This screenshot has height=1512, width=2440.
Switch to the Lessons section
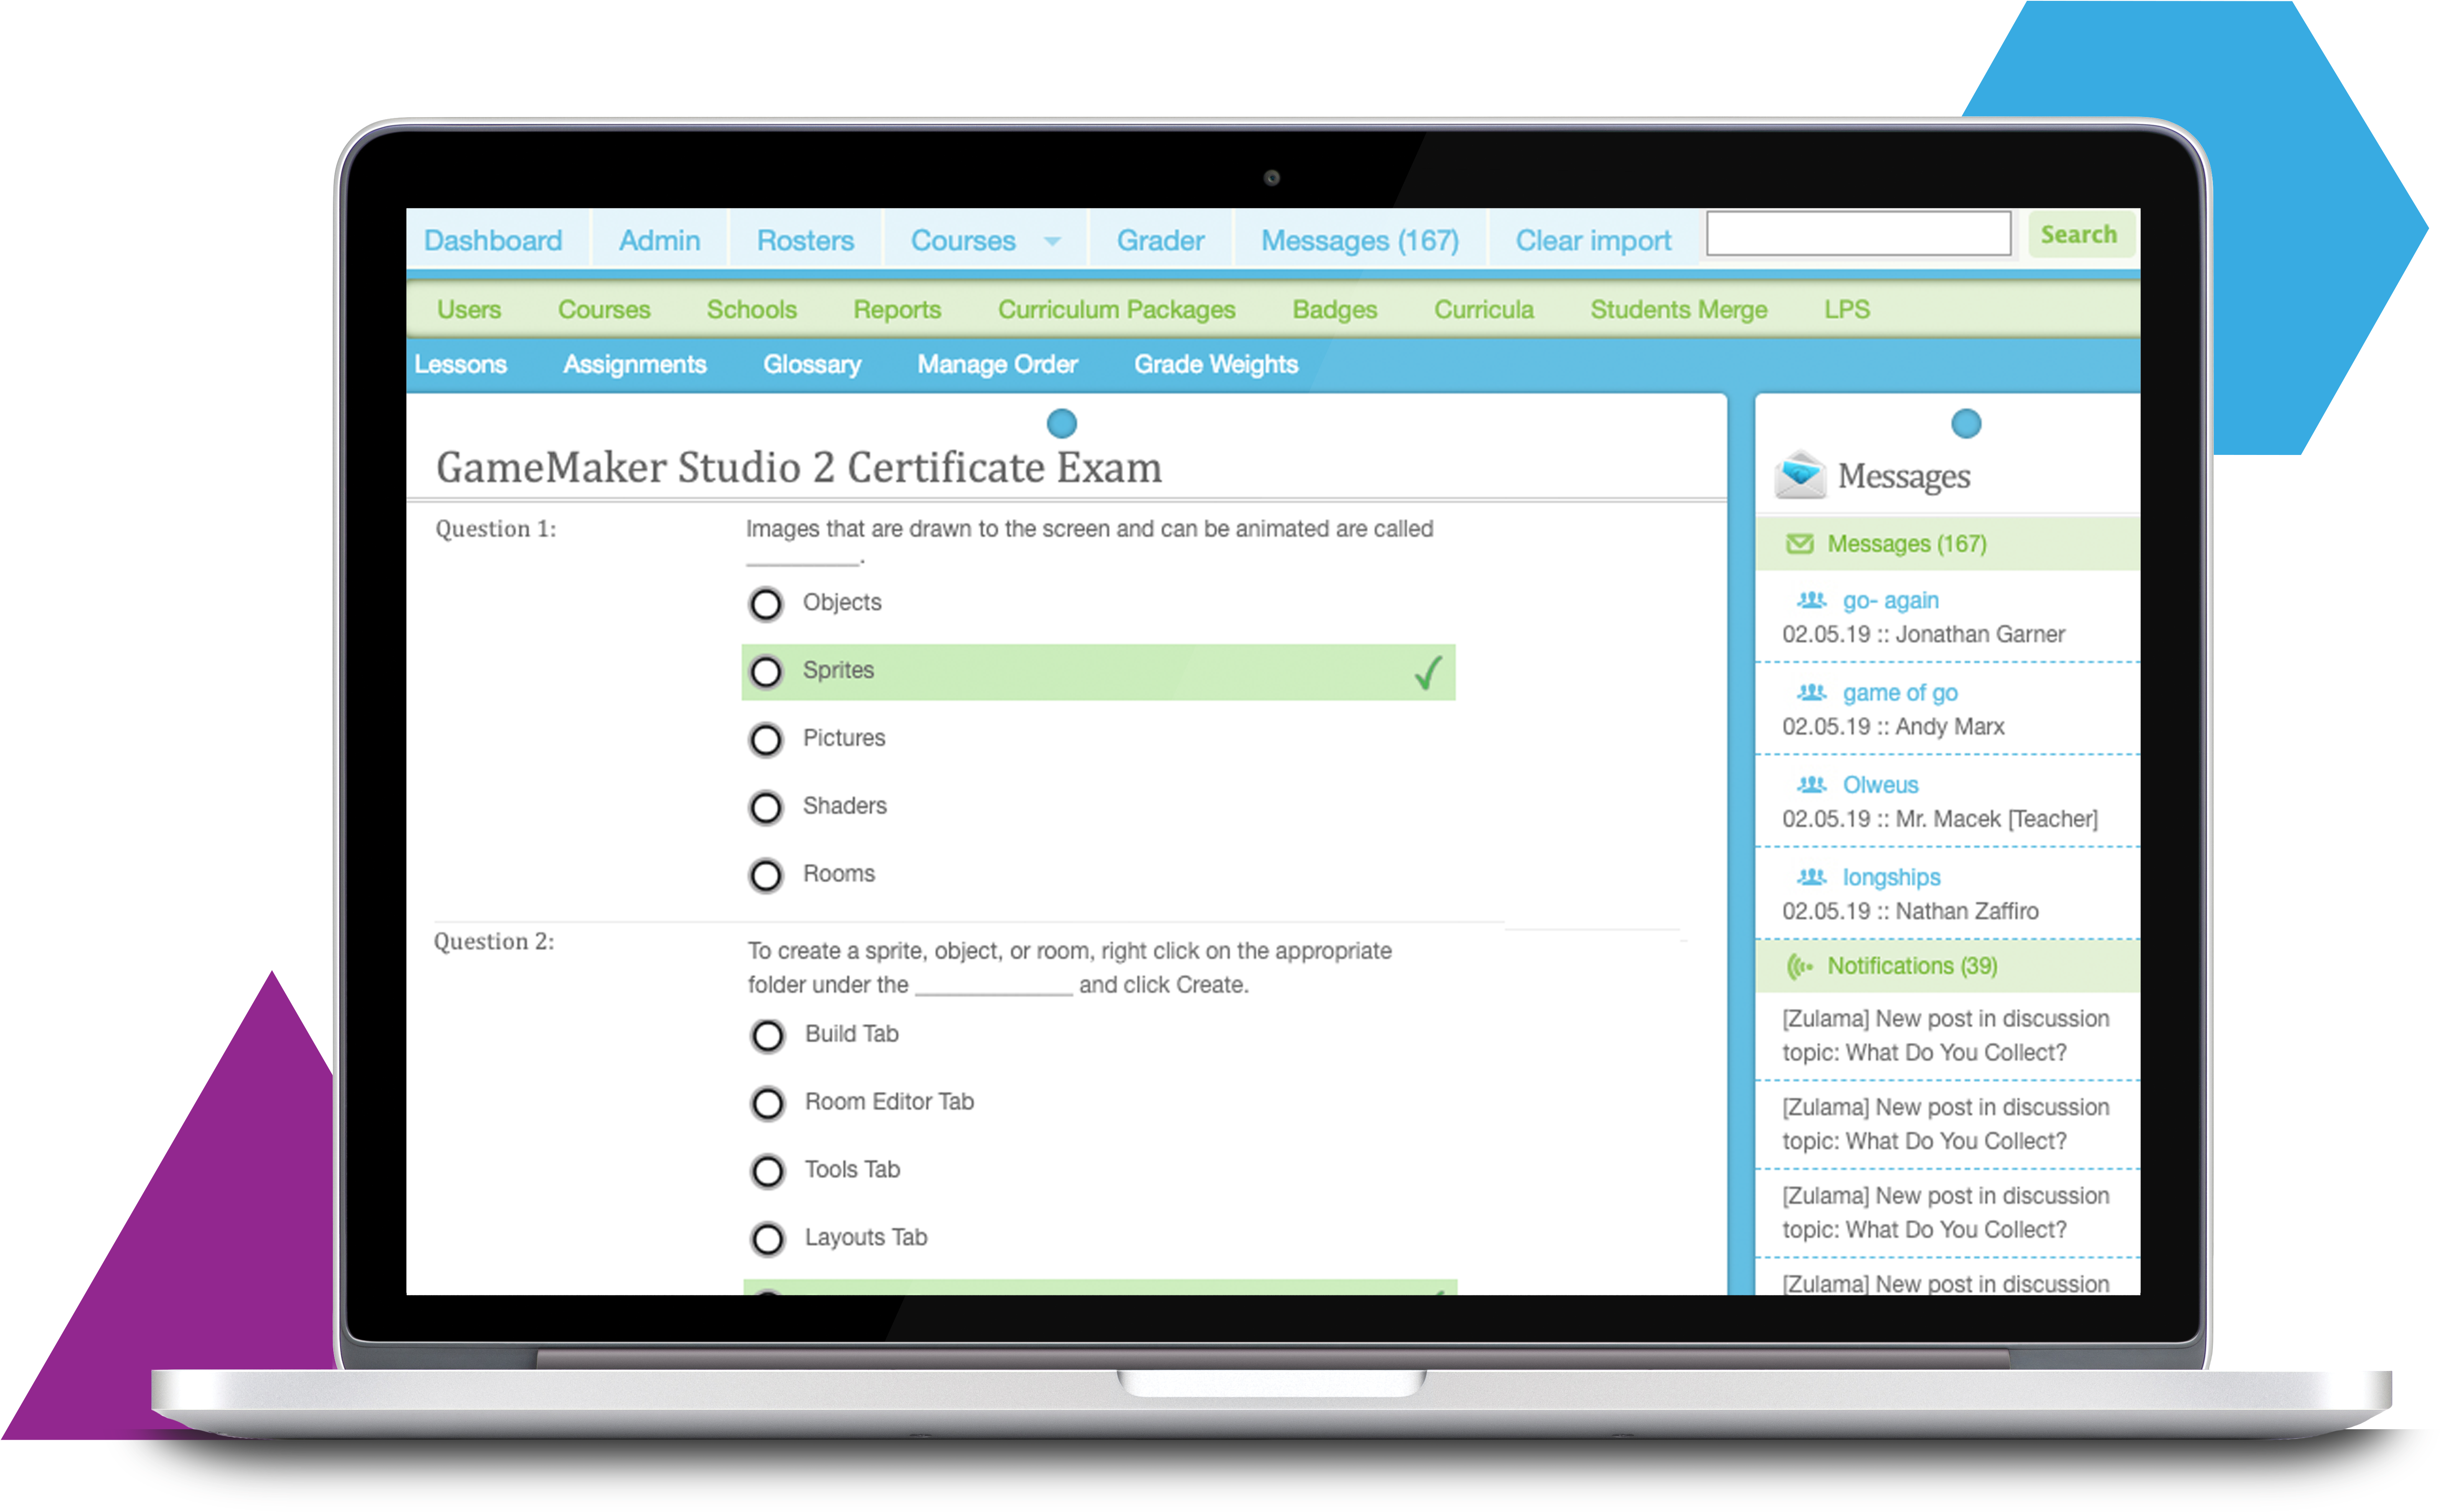pos(461,364)
